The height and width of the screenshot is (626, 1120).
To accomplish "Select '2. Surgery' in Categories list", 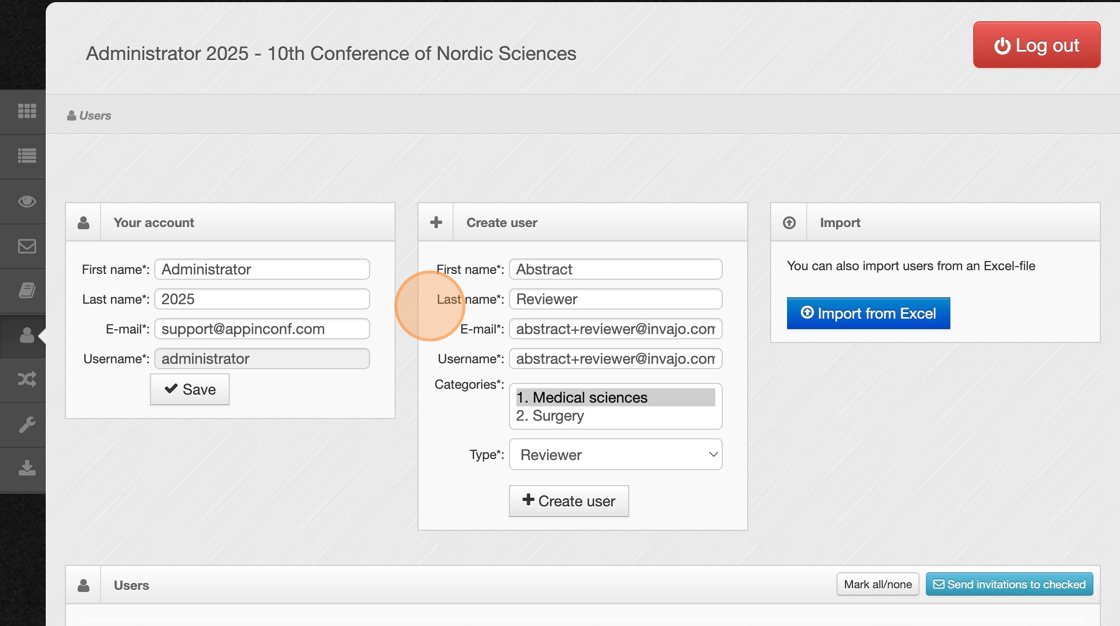I will pos(615,416).
